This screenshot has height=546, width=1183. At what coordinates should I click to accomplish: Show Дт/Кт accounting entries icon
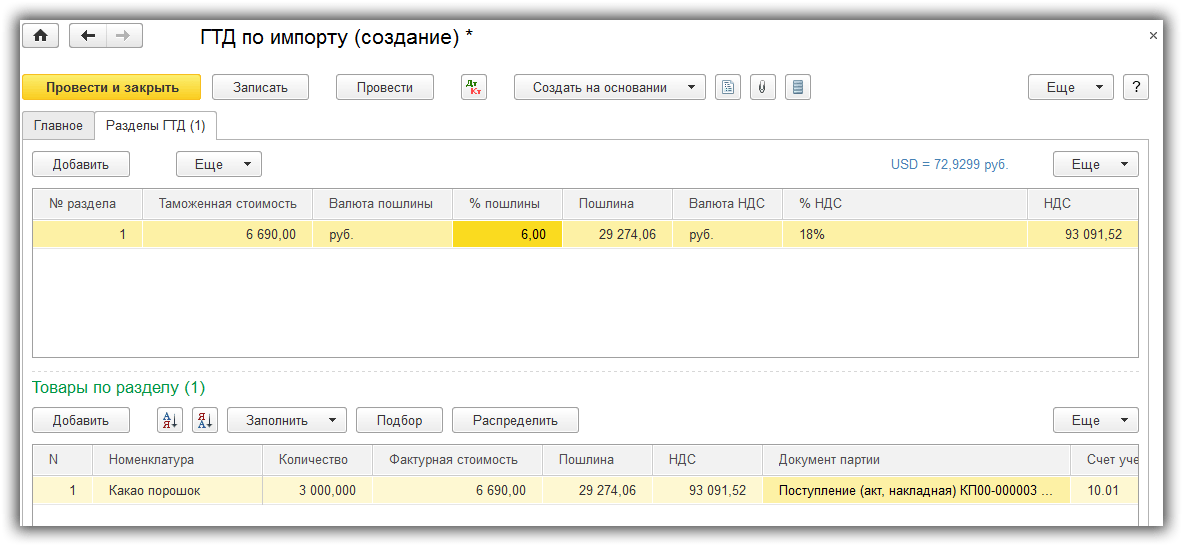pos(473,88)
